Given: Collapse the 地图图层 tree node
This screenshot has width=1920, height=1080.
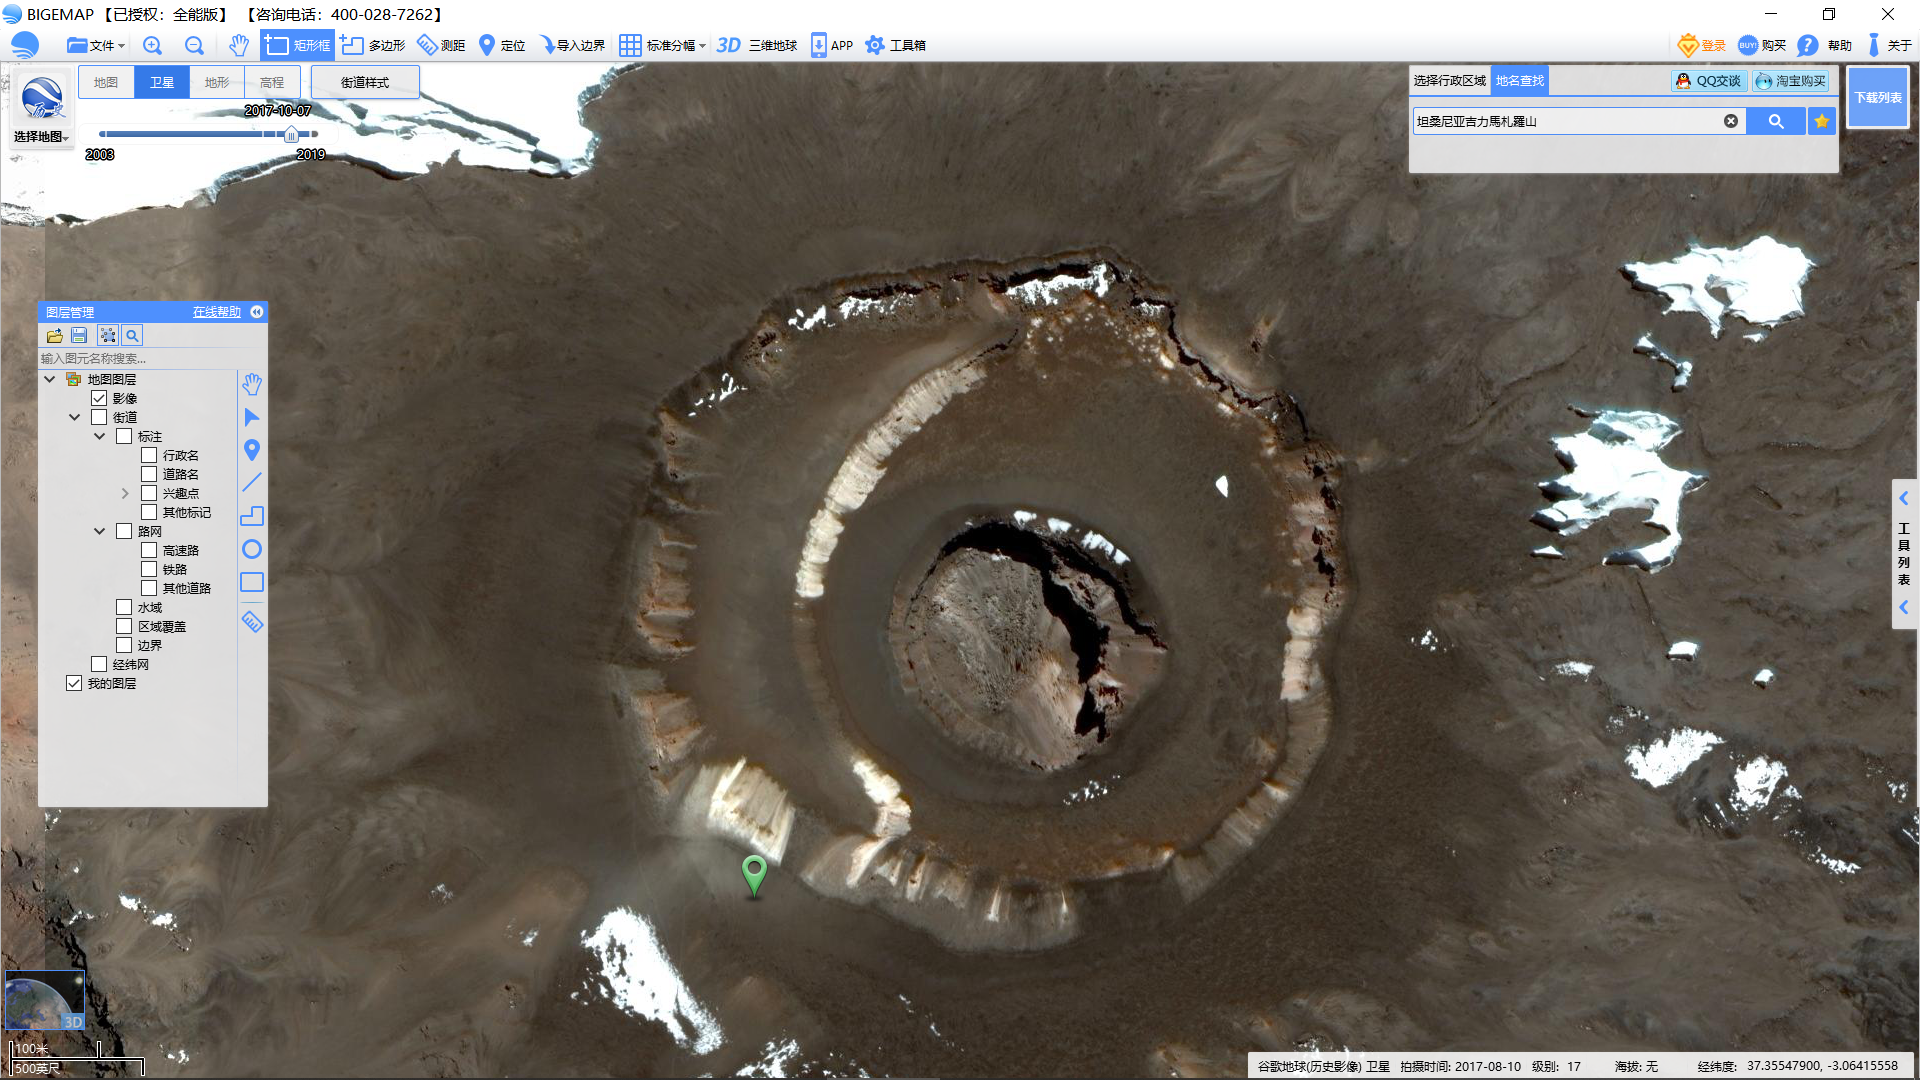Looking at the screenshot, I should tap(49, 379).
